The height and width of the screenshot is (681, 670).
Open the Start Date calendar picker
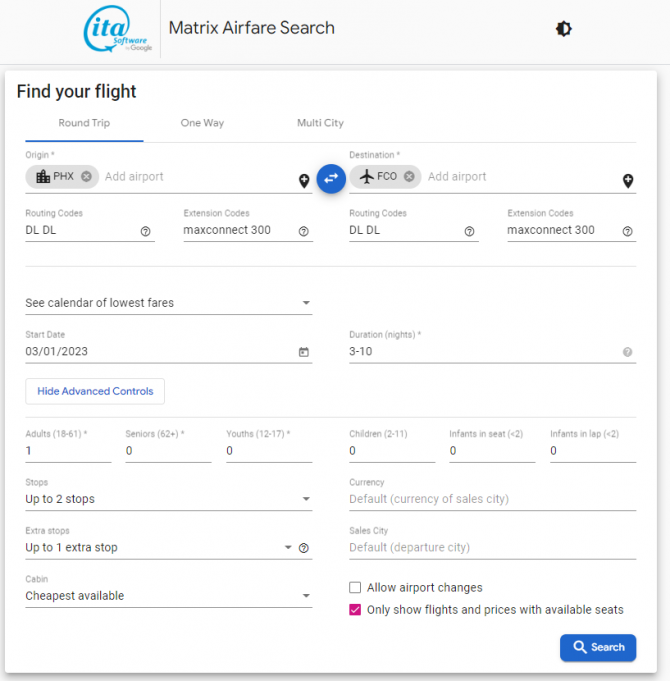pyautogui.click(x=304, y=352)
